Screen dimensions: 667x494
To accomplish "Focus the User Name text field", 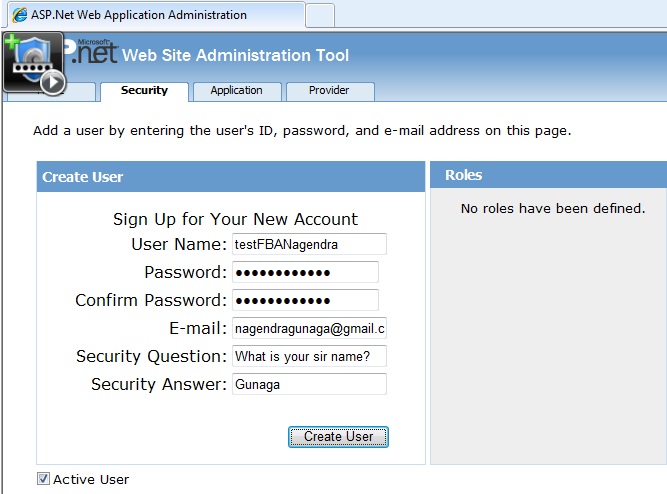I will pyautogui.click(x=309, y=244).
